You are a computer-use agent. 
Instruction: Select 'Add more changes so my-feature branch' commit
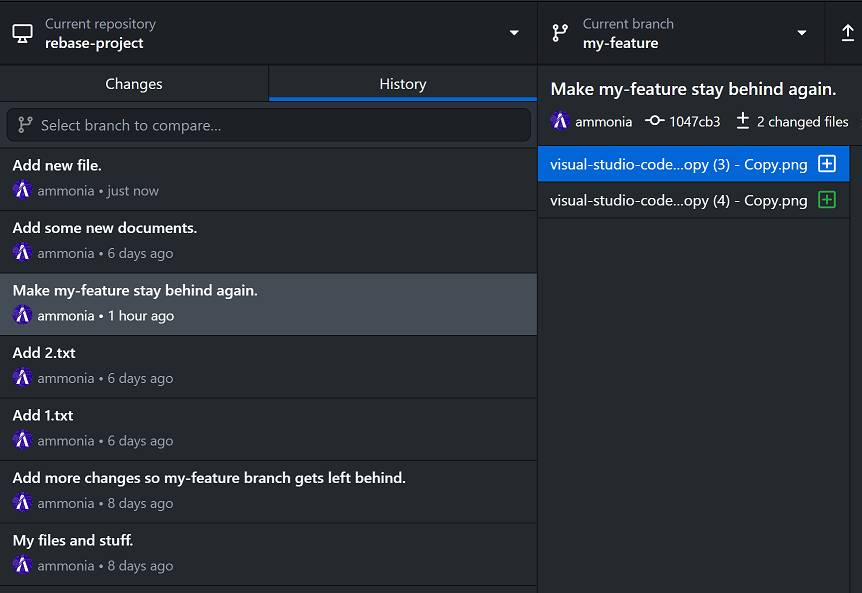click(268, 492)
